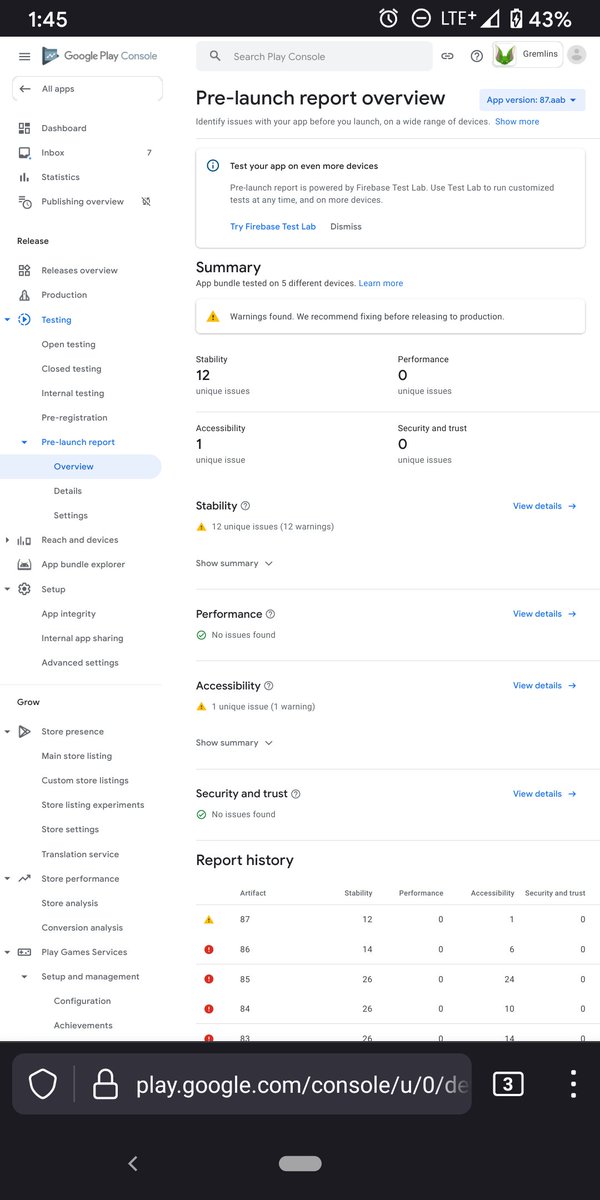Click Learn more in Summary
This screenshot has width=600, height=1200.
click(381, 284)
